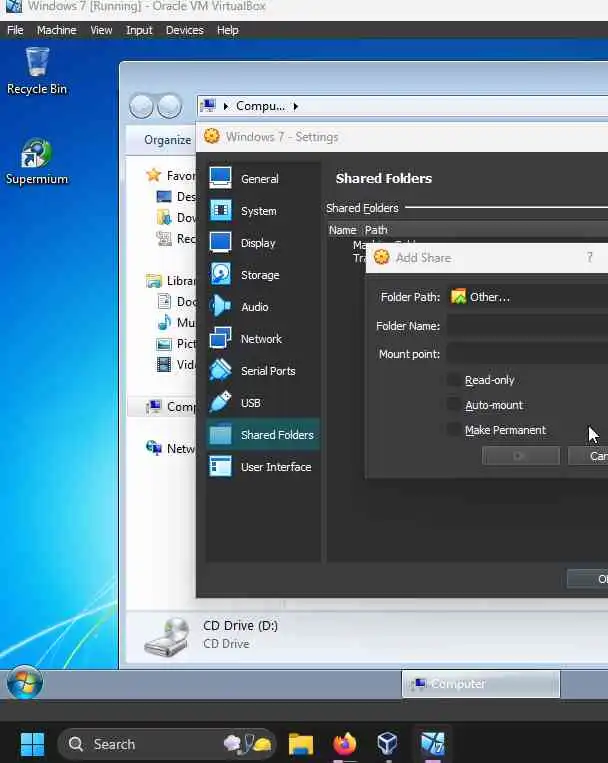Click the Windows 7 Start orb

click(x=25, y=682)
